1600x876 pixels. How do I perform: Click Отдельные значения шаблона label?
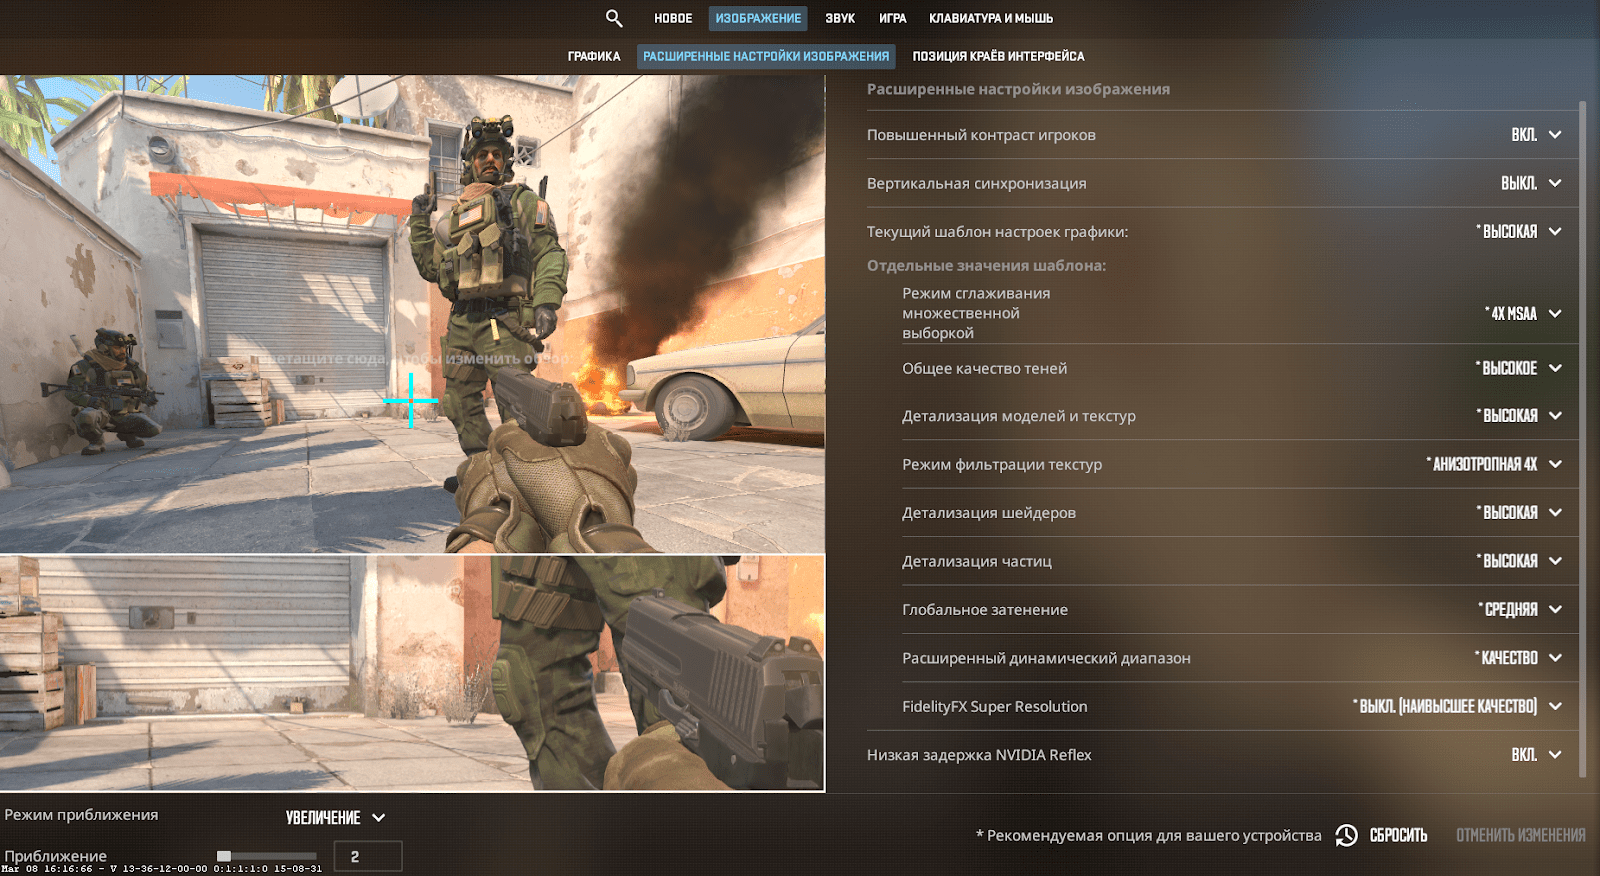click(986, 266)
